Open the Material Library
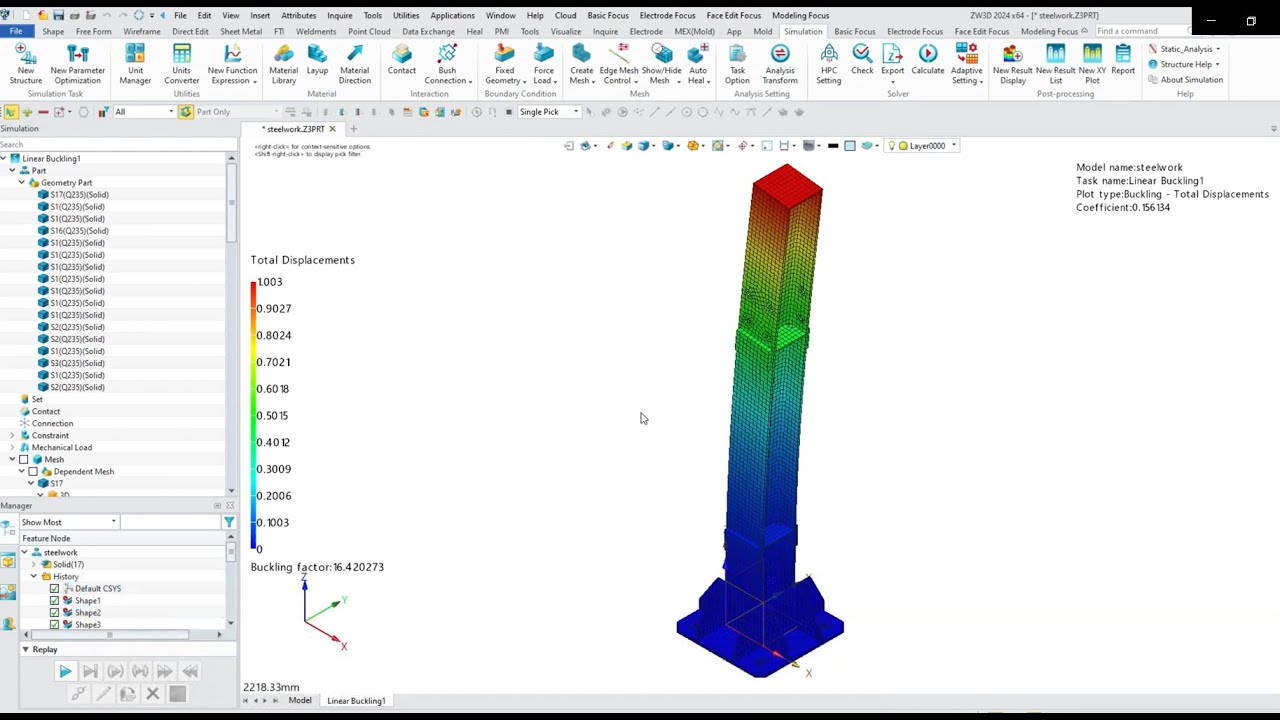This screenshot has height=720, width=1280. [283, 64]
